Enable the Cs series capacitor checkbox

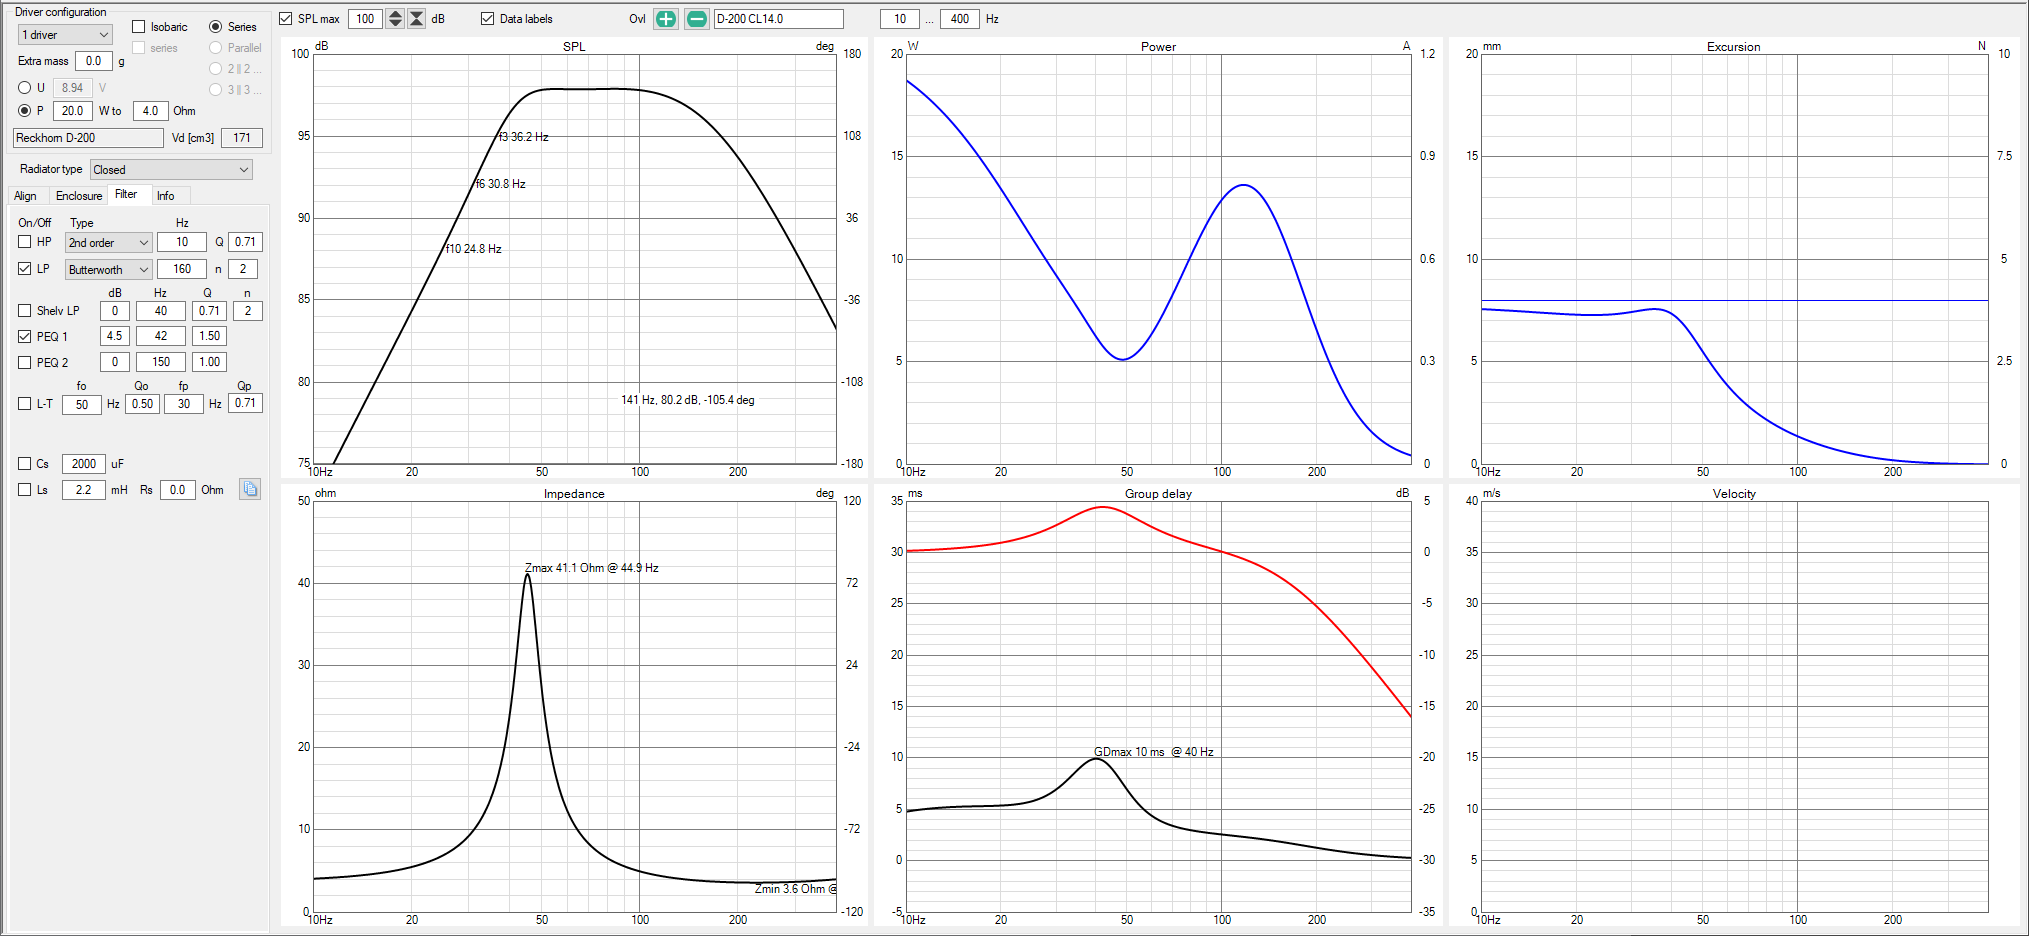pos(25,464)
